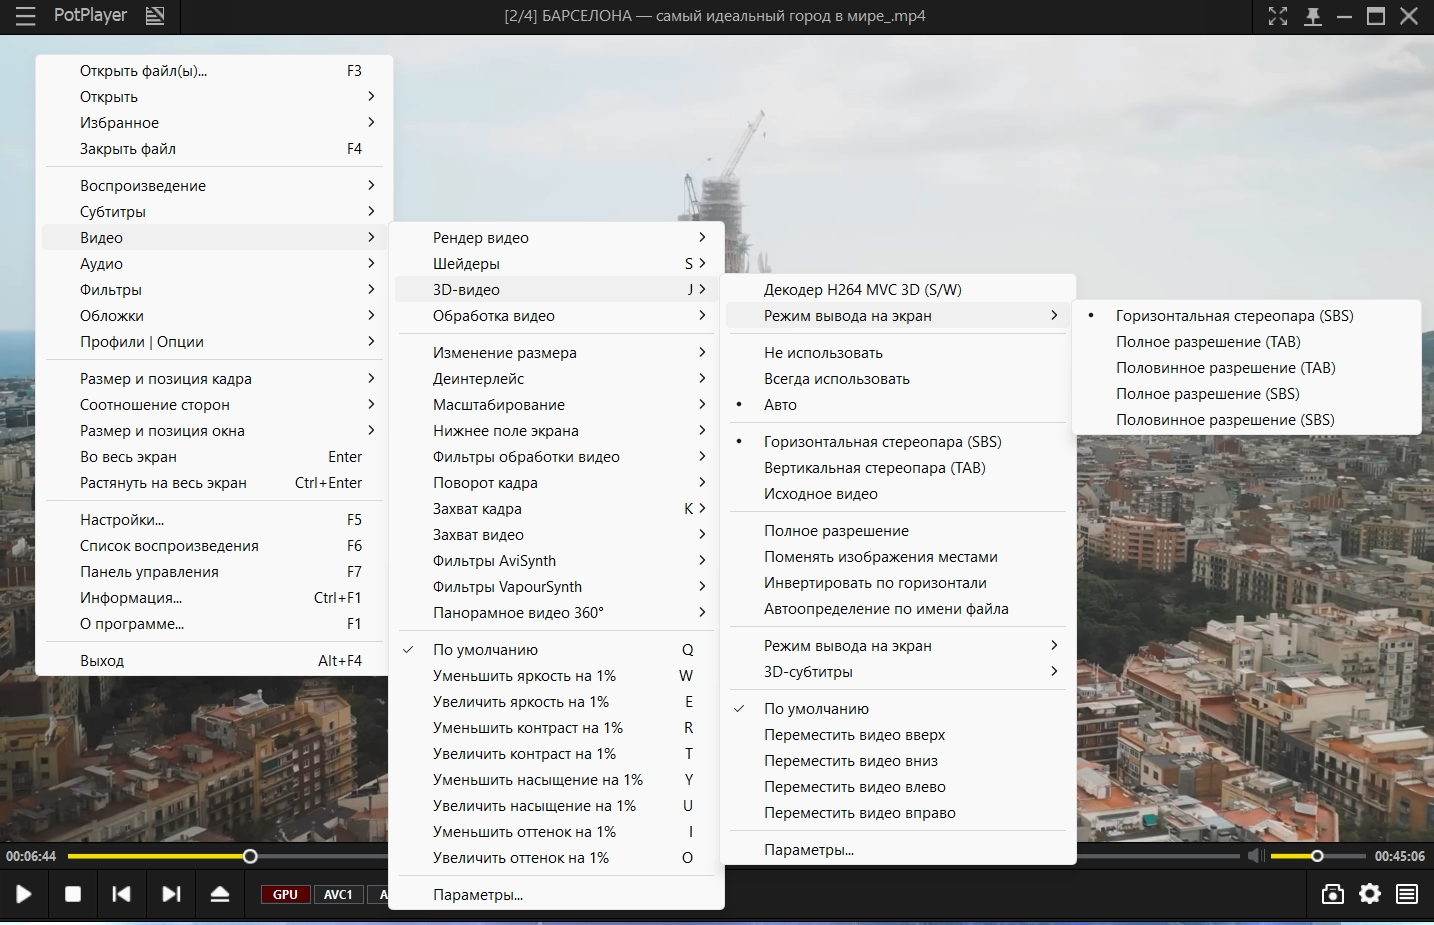Choose Половинное разрешение (SBS) output mode
Screen dimensions: 1434x925
click(1246, 420)
